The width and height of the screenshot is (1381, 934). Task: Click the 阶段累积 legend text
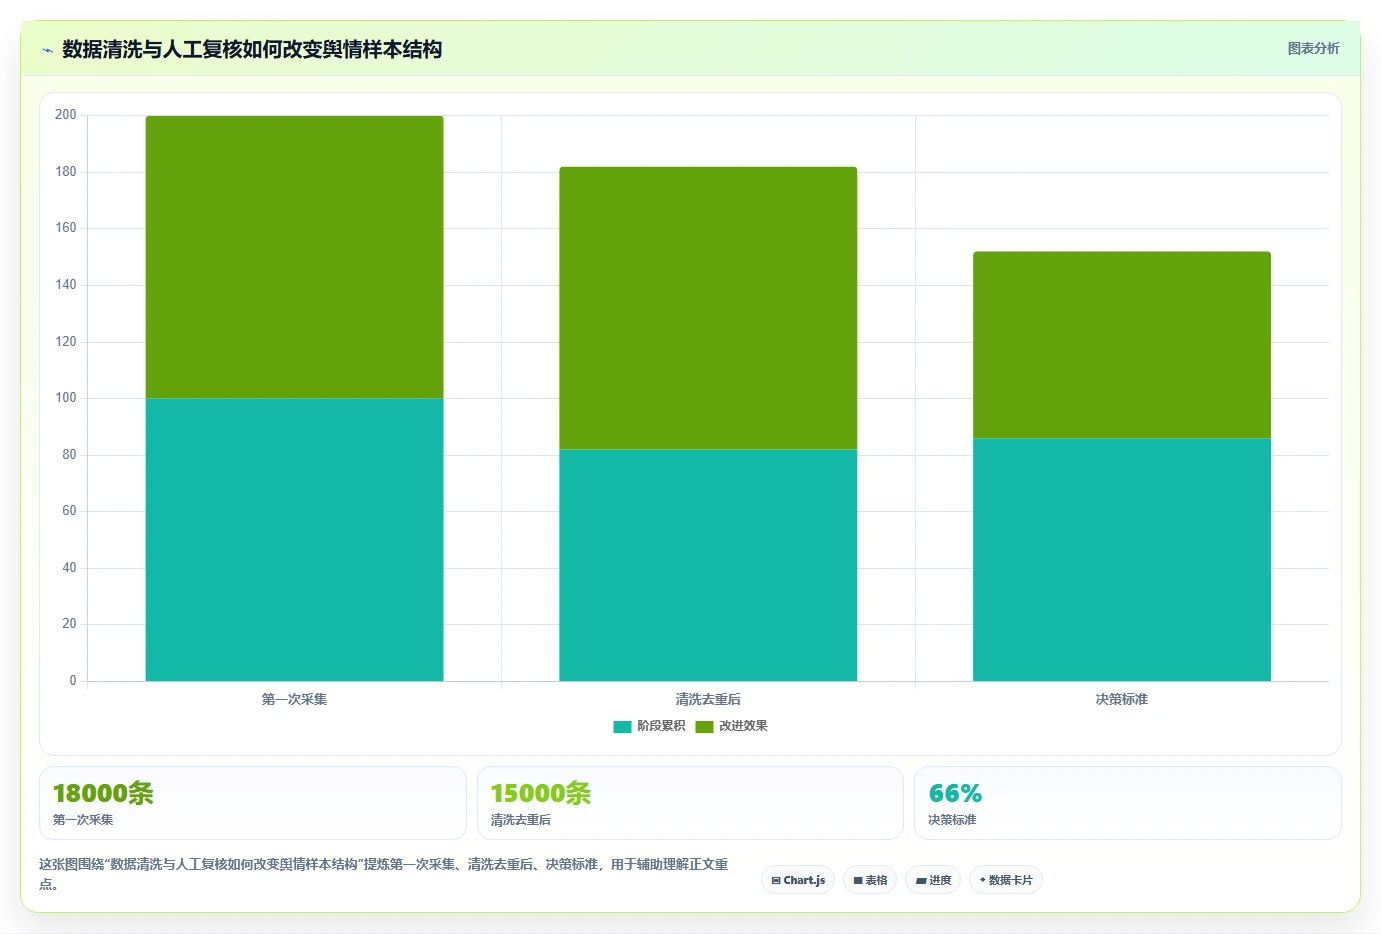[661, 726]
